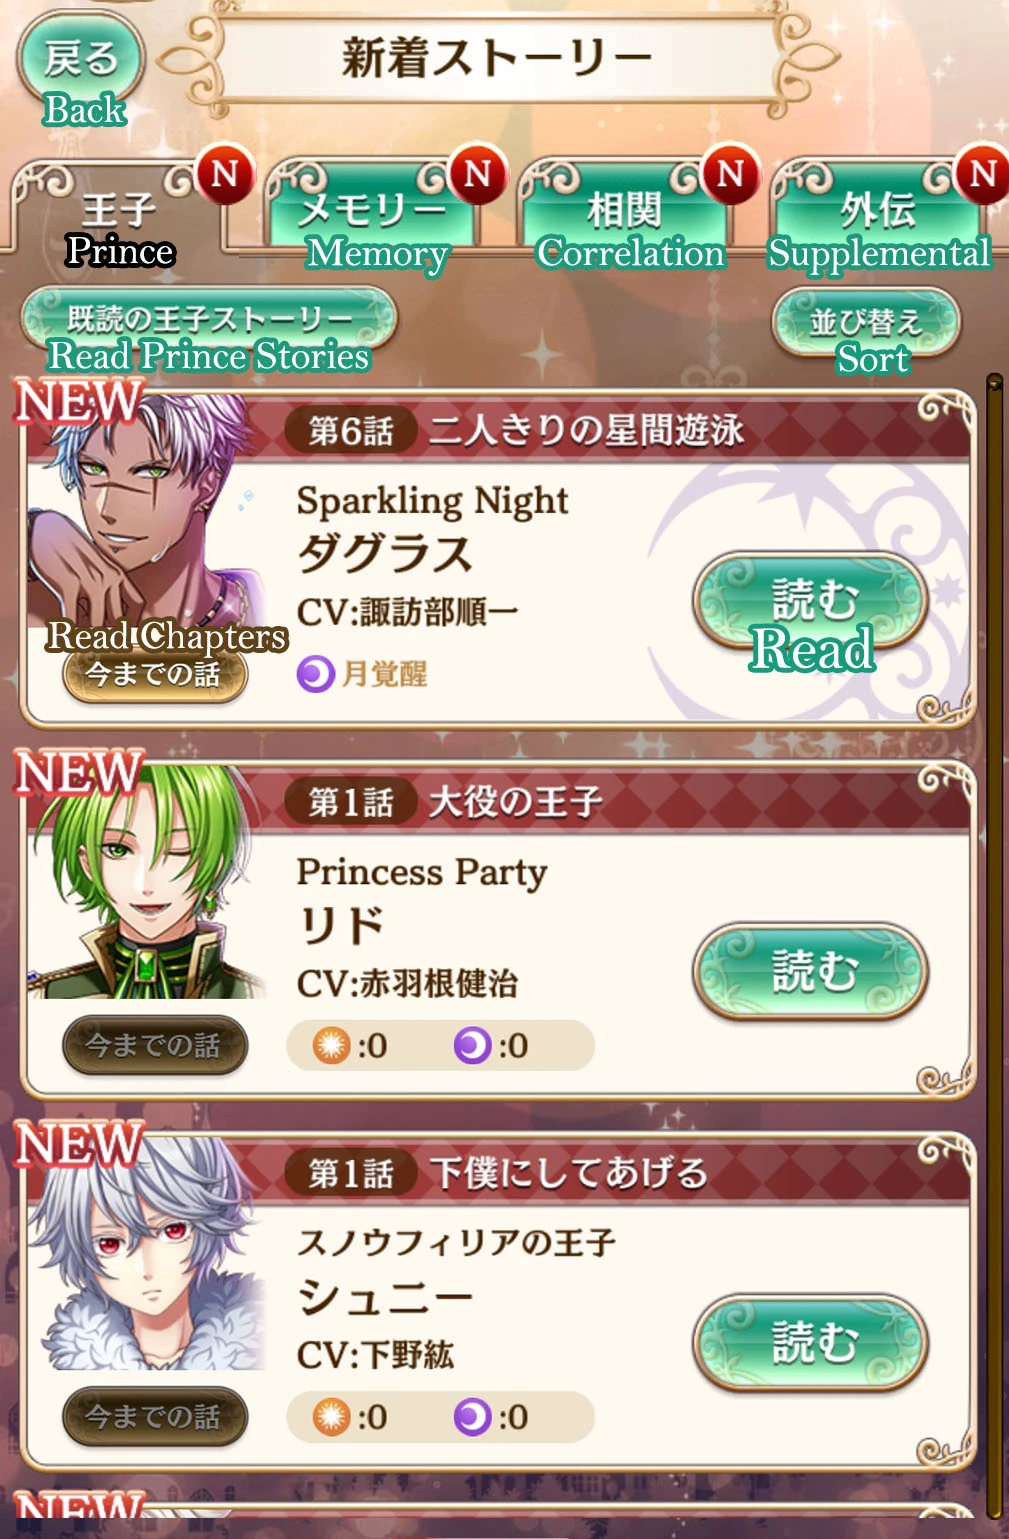1009x1539 pixels.
Task: Read Lid's Princess Party chapter 1
Action: pos(811,971)
